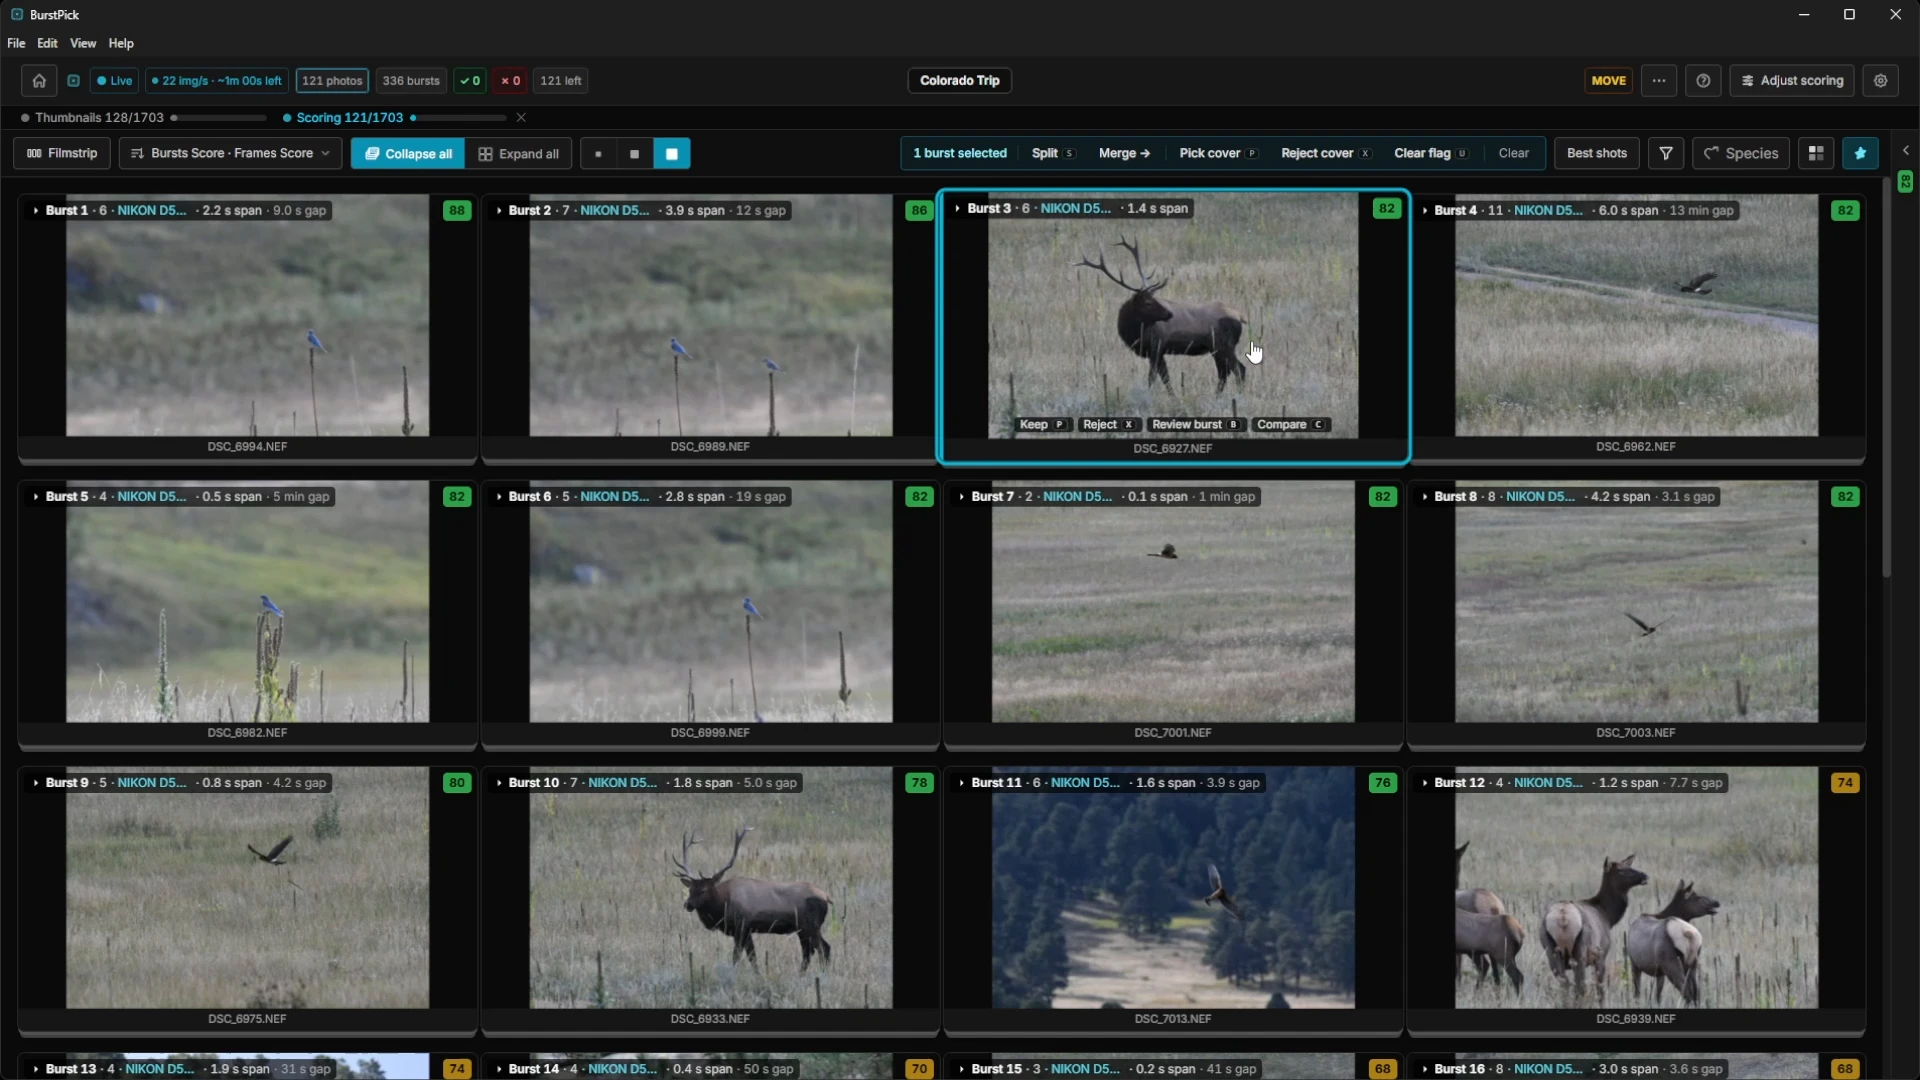Toggle the star highlight button

(x=1860, y=153)
